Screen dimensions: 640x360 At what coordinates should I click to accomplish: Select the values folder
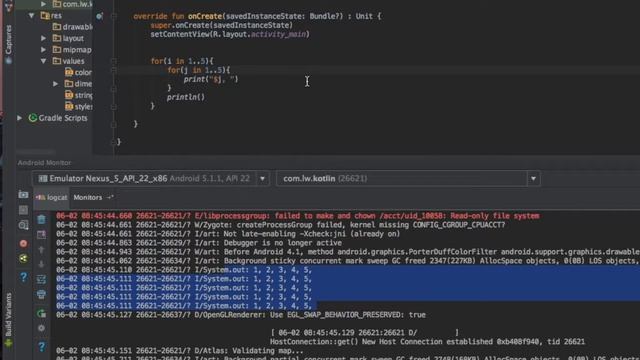tap(68, 61)
